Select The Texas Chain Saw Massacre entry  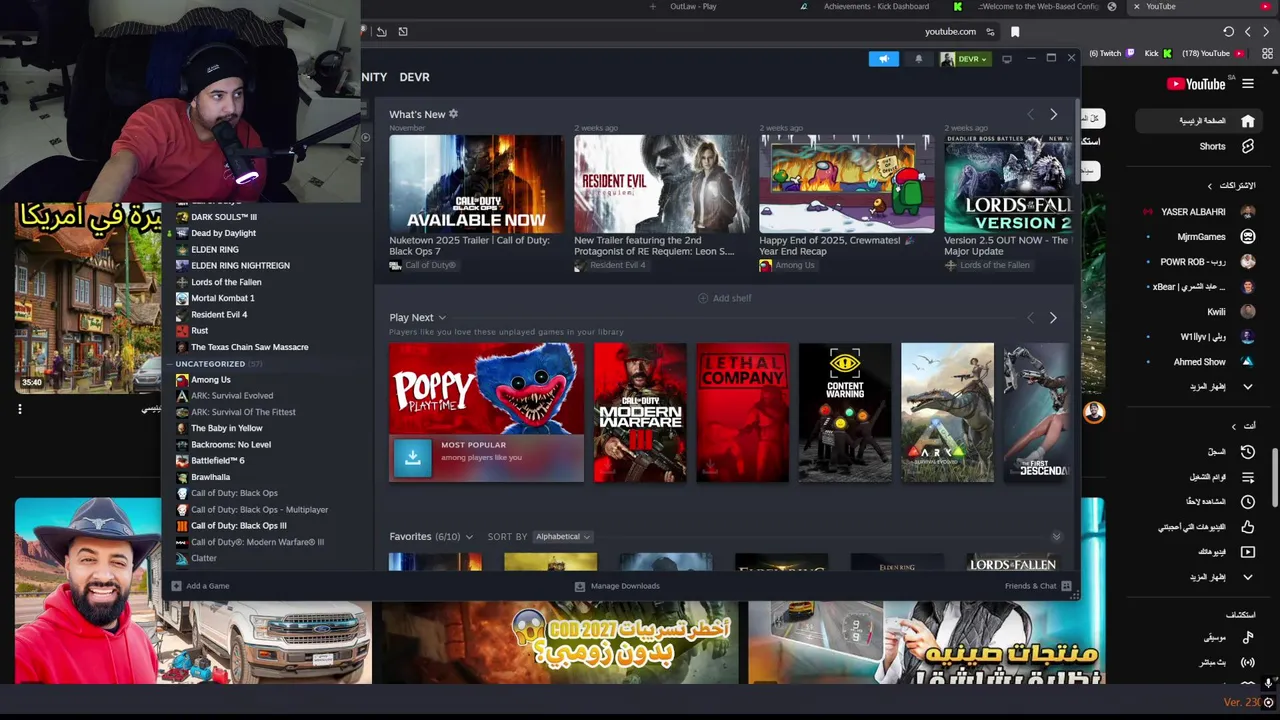249,347
